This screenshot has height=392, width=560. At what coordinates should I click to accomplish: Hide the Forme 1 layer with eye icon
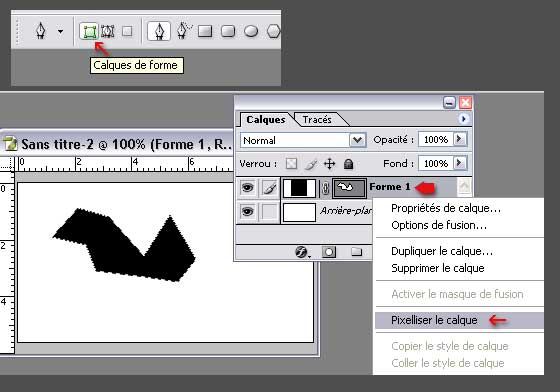(x=247, y=187)
